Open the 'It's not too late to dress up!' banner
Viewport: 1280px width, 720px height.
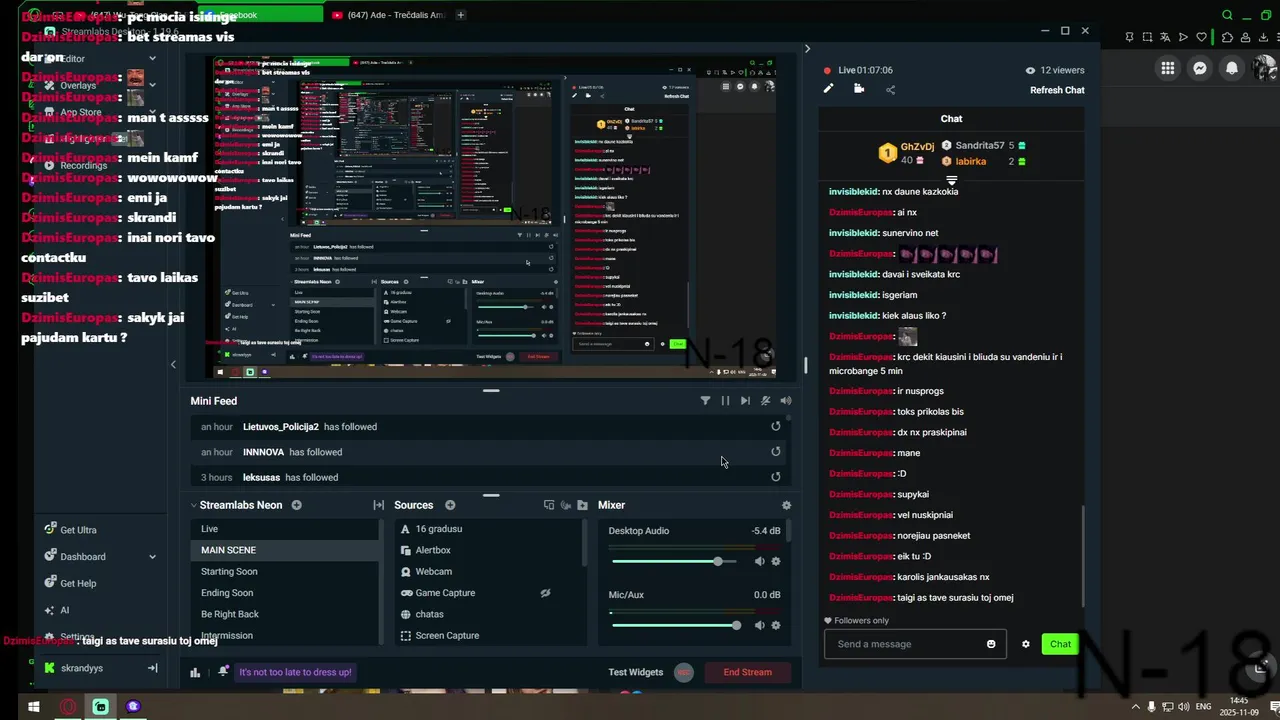295,672
